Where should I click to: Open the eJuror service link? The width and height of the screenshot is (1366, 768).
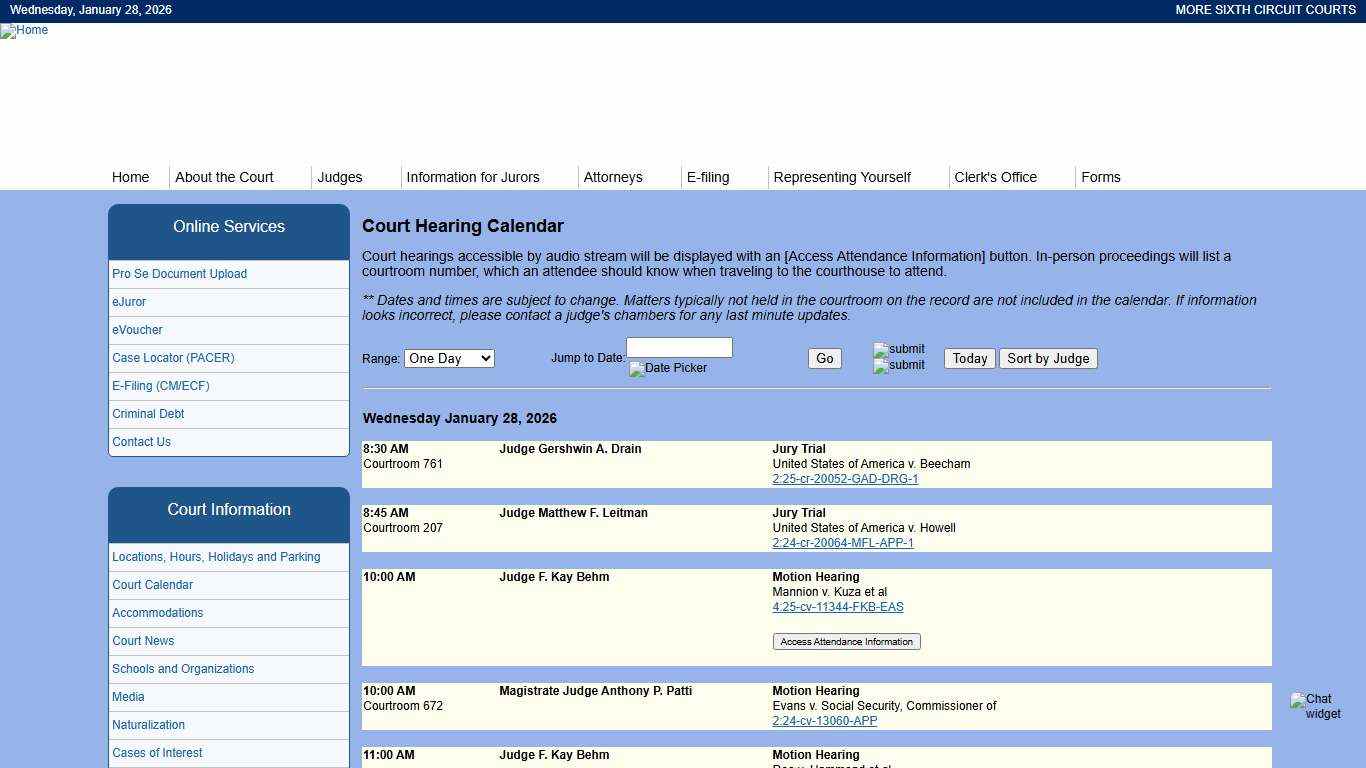pos(129,302)
